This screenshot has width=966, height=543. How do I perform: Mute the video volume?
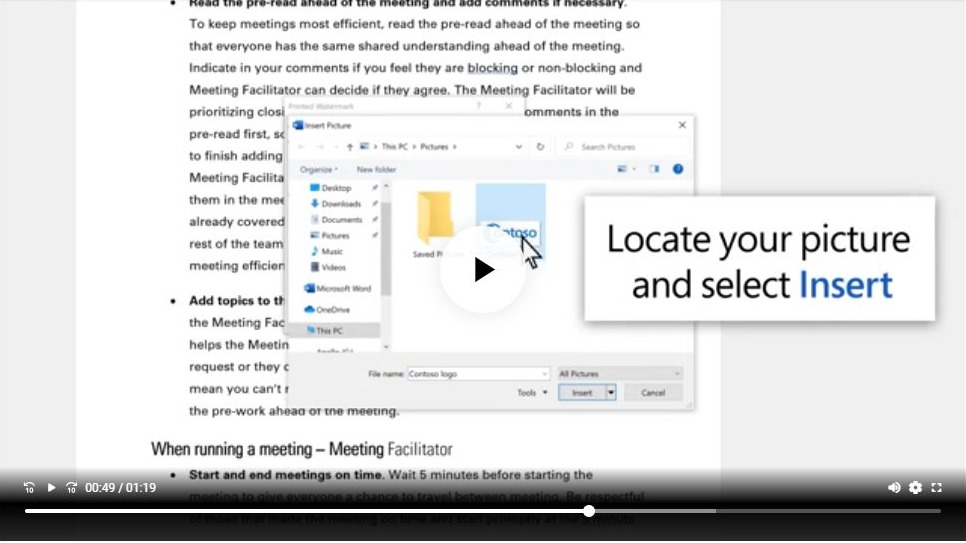(894, 488)
